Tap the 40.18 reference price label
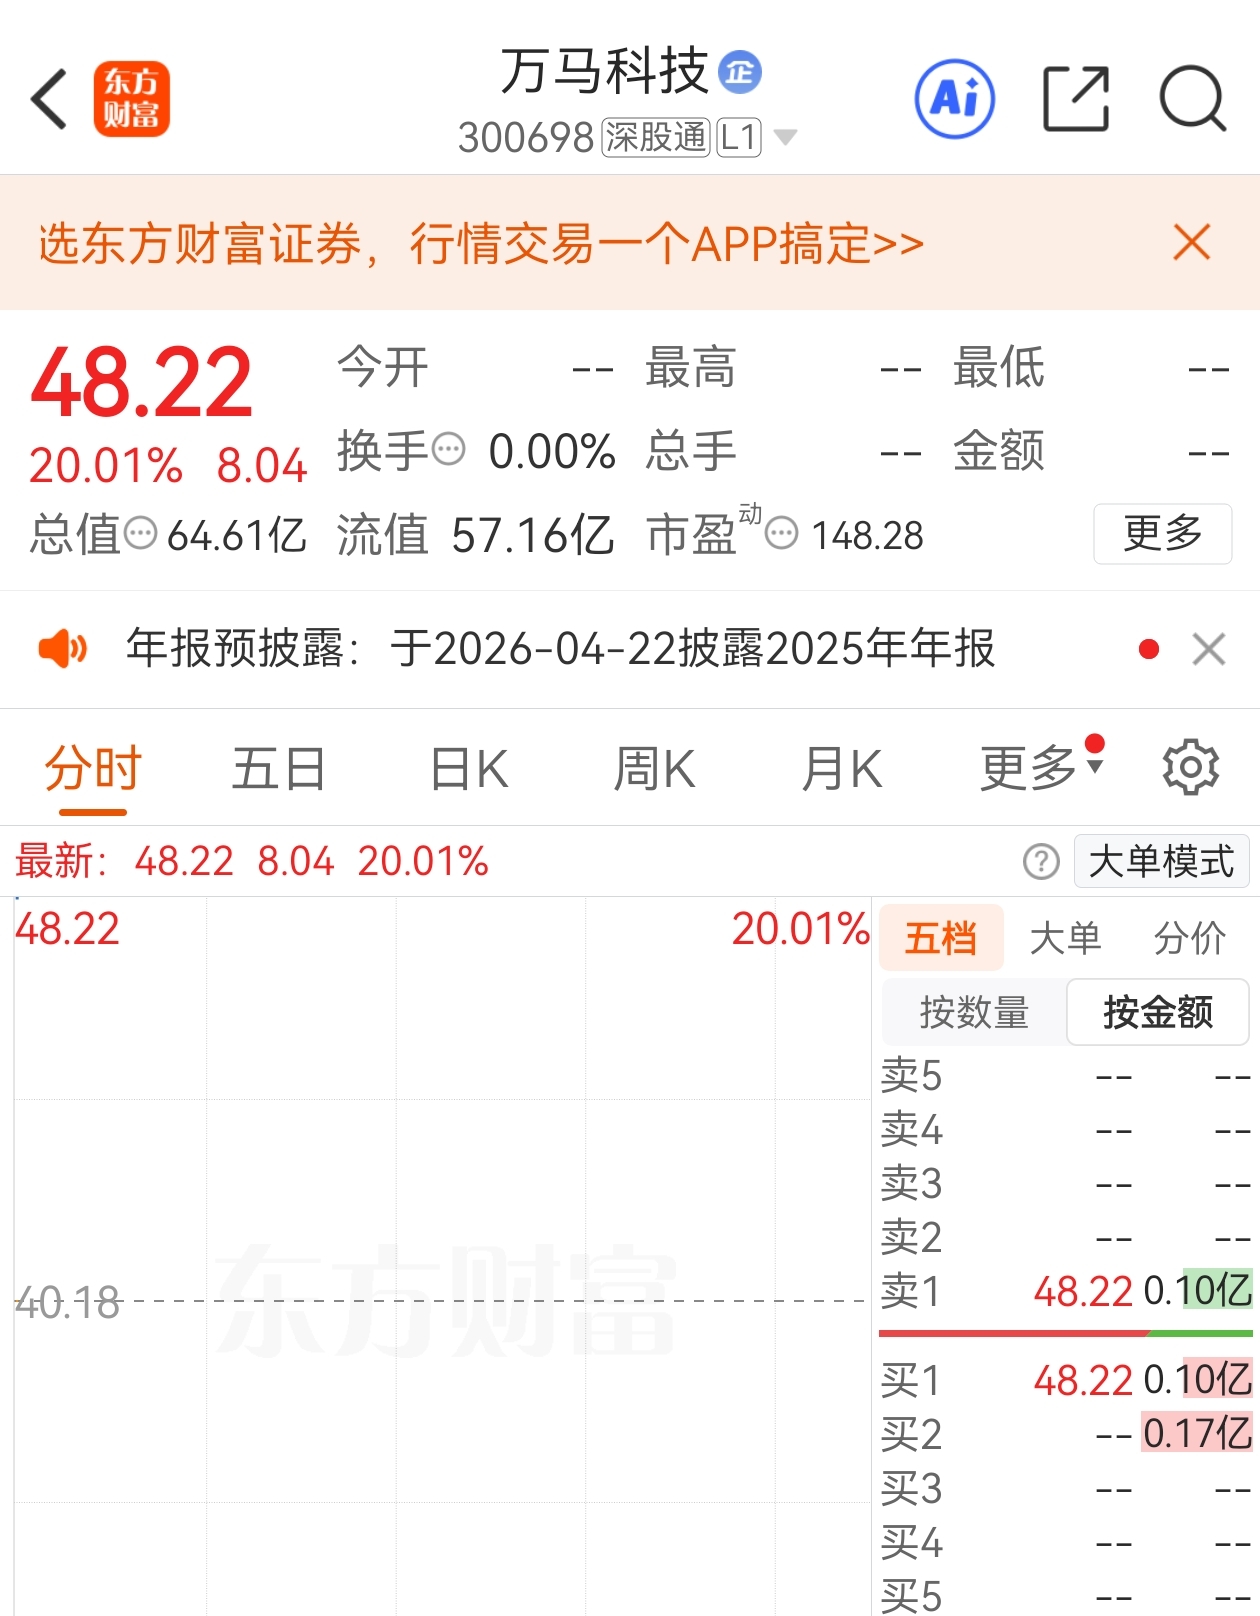Viewport: 1260px width, 1616px height. (68, 1303)
